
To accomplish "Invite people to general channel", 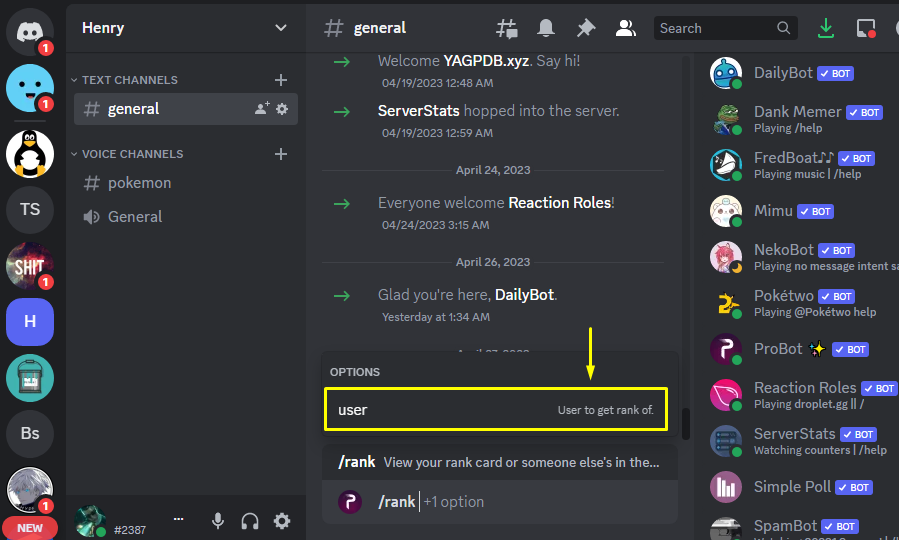I will coord(262,108).
